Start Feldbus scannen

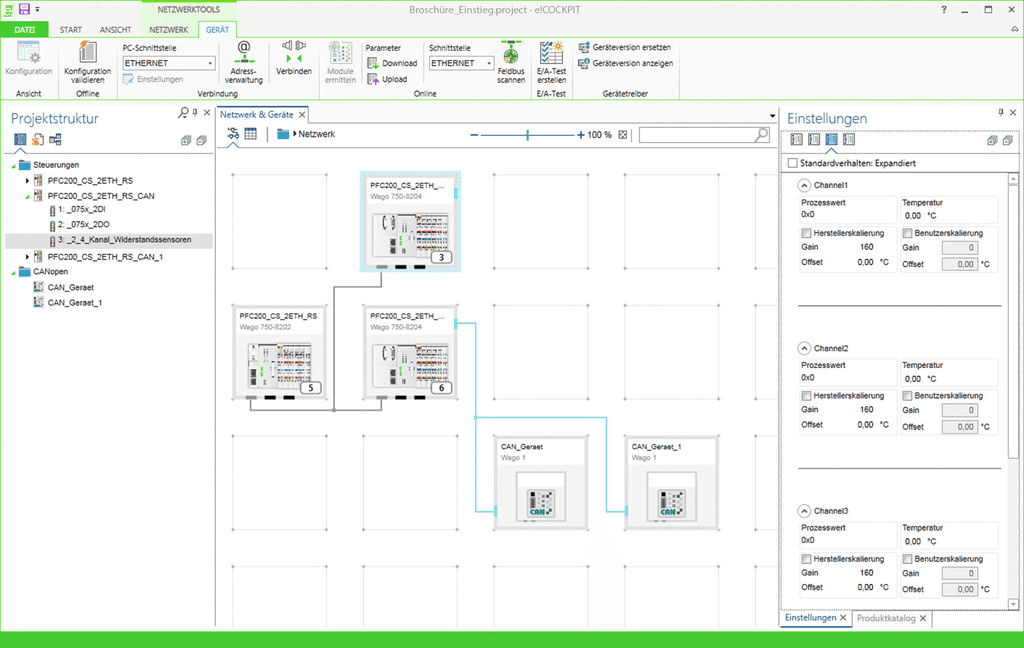pos(511,54)
